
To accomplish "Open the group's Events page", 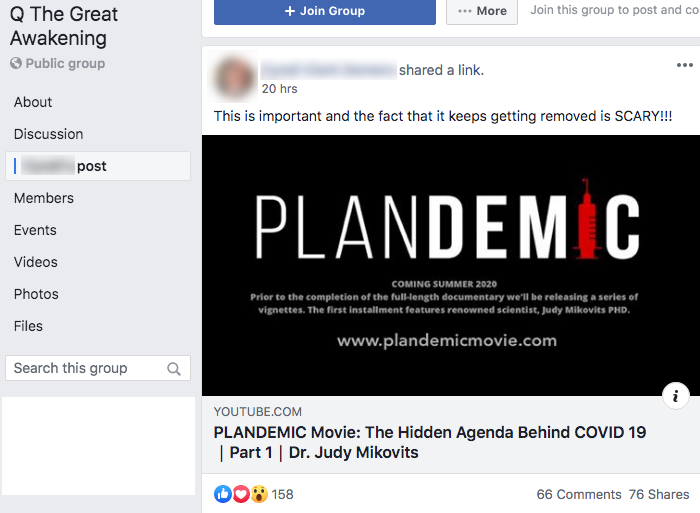I will tap(35, 230).
